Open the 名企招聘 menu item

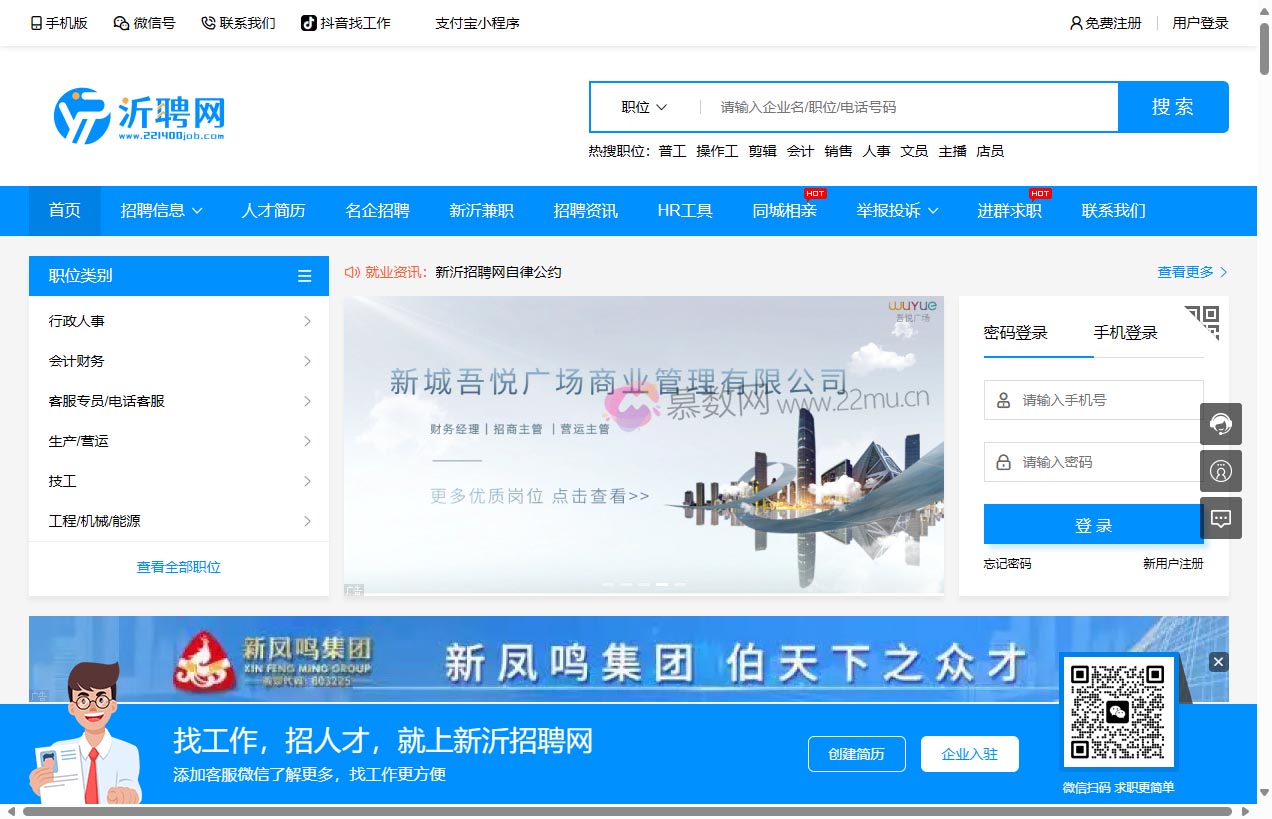[377, 211]
